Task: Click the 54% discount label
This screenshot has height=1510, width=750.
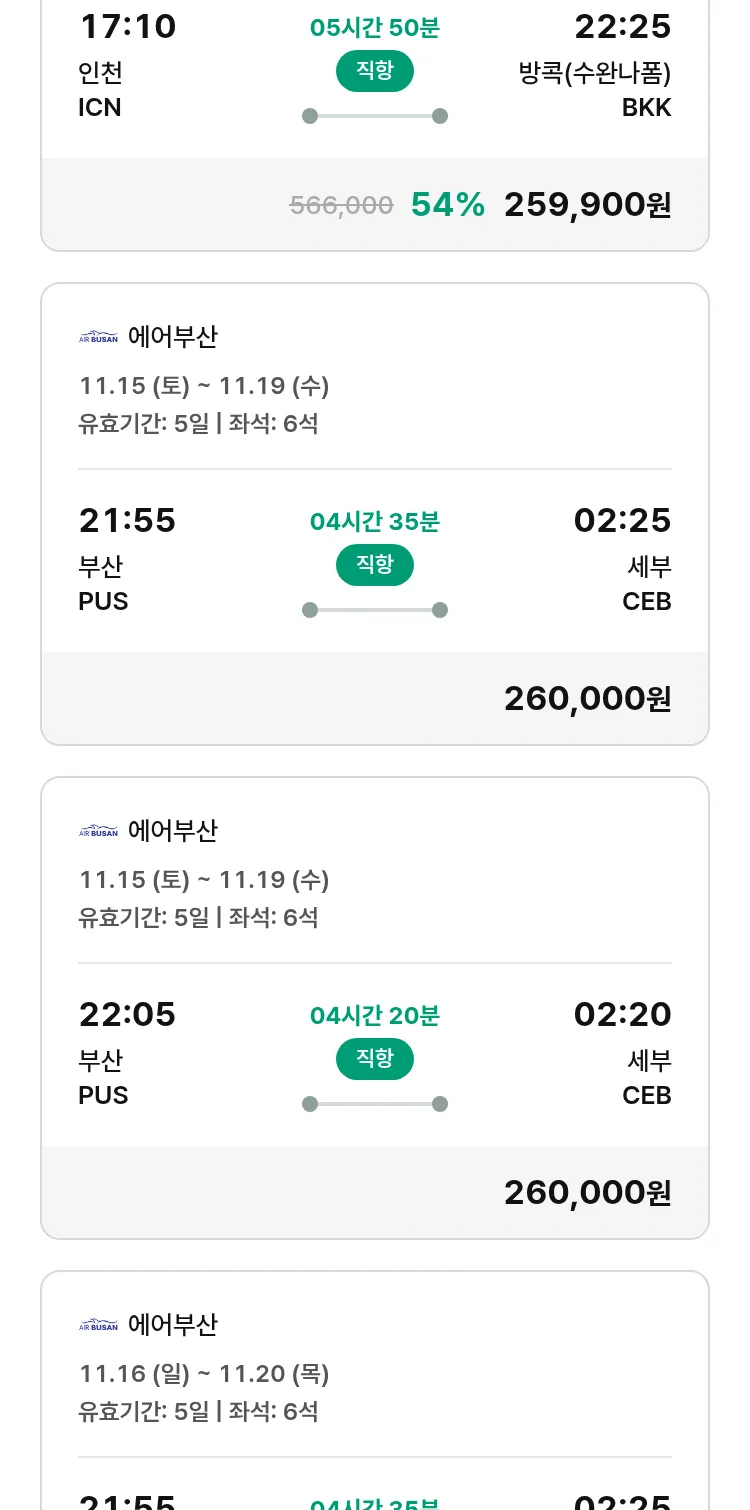Action: [448, 205]
